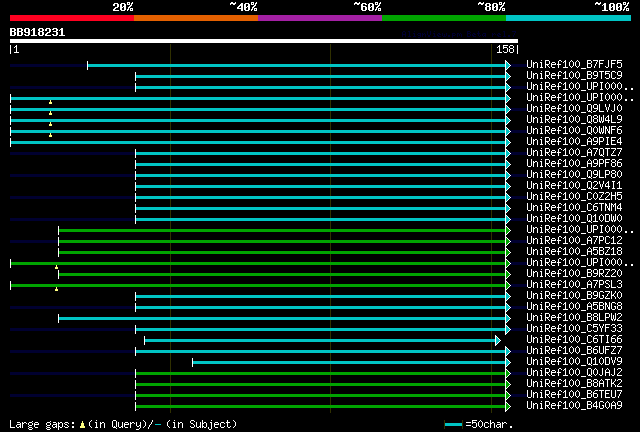Screen dimensions: 640x432
Task: Click the green alignment bar for A5BZ18
Action: 282,252
